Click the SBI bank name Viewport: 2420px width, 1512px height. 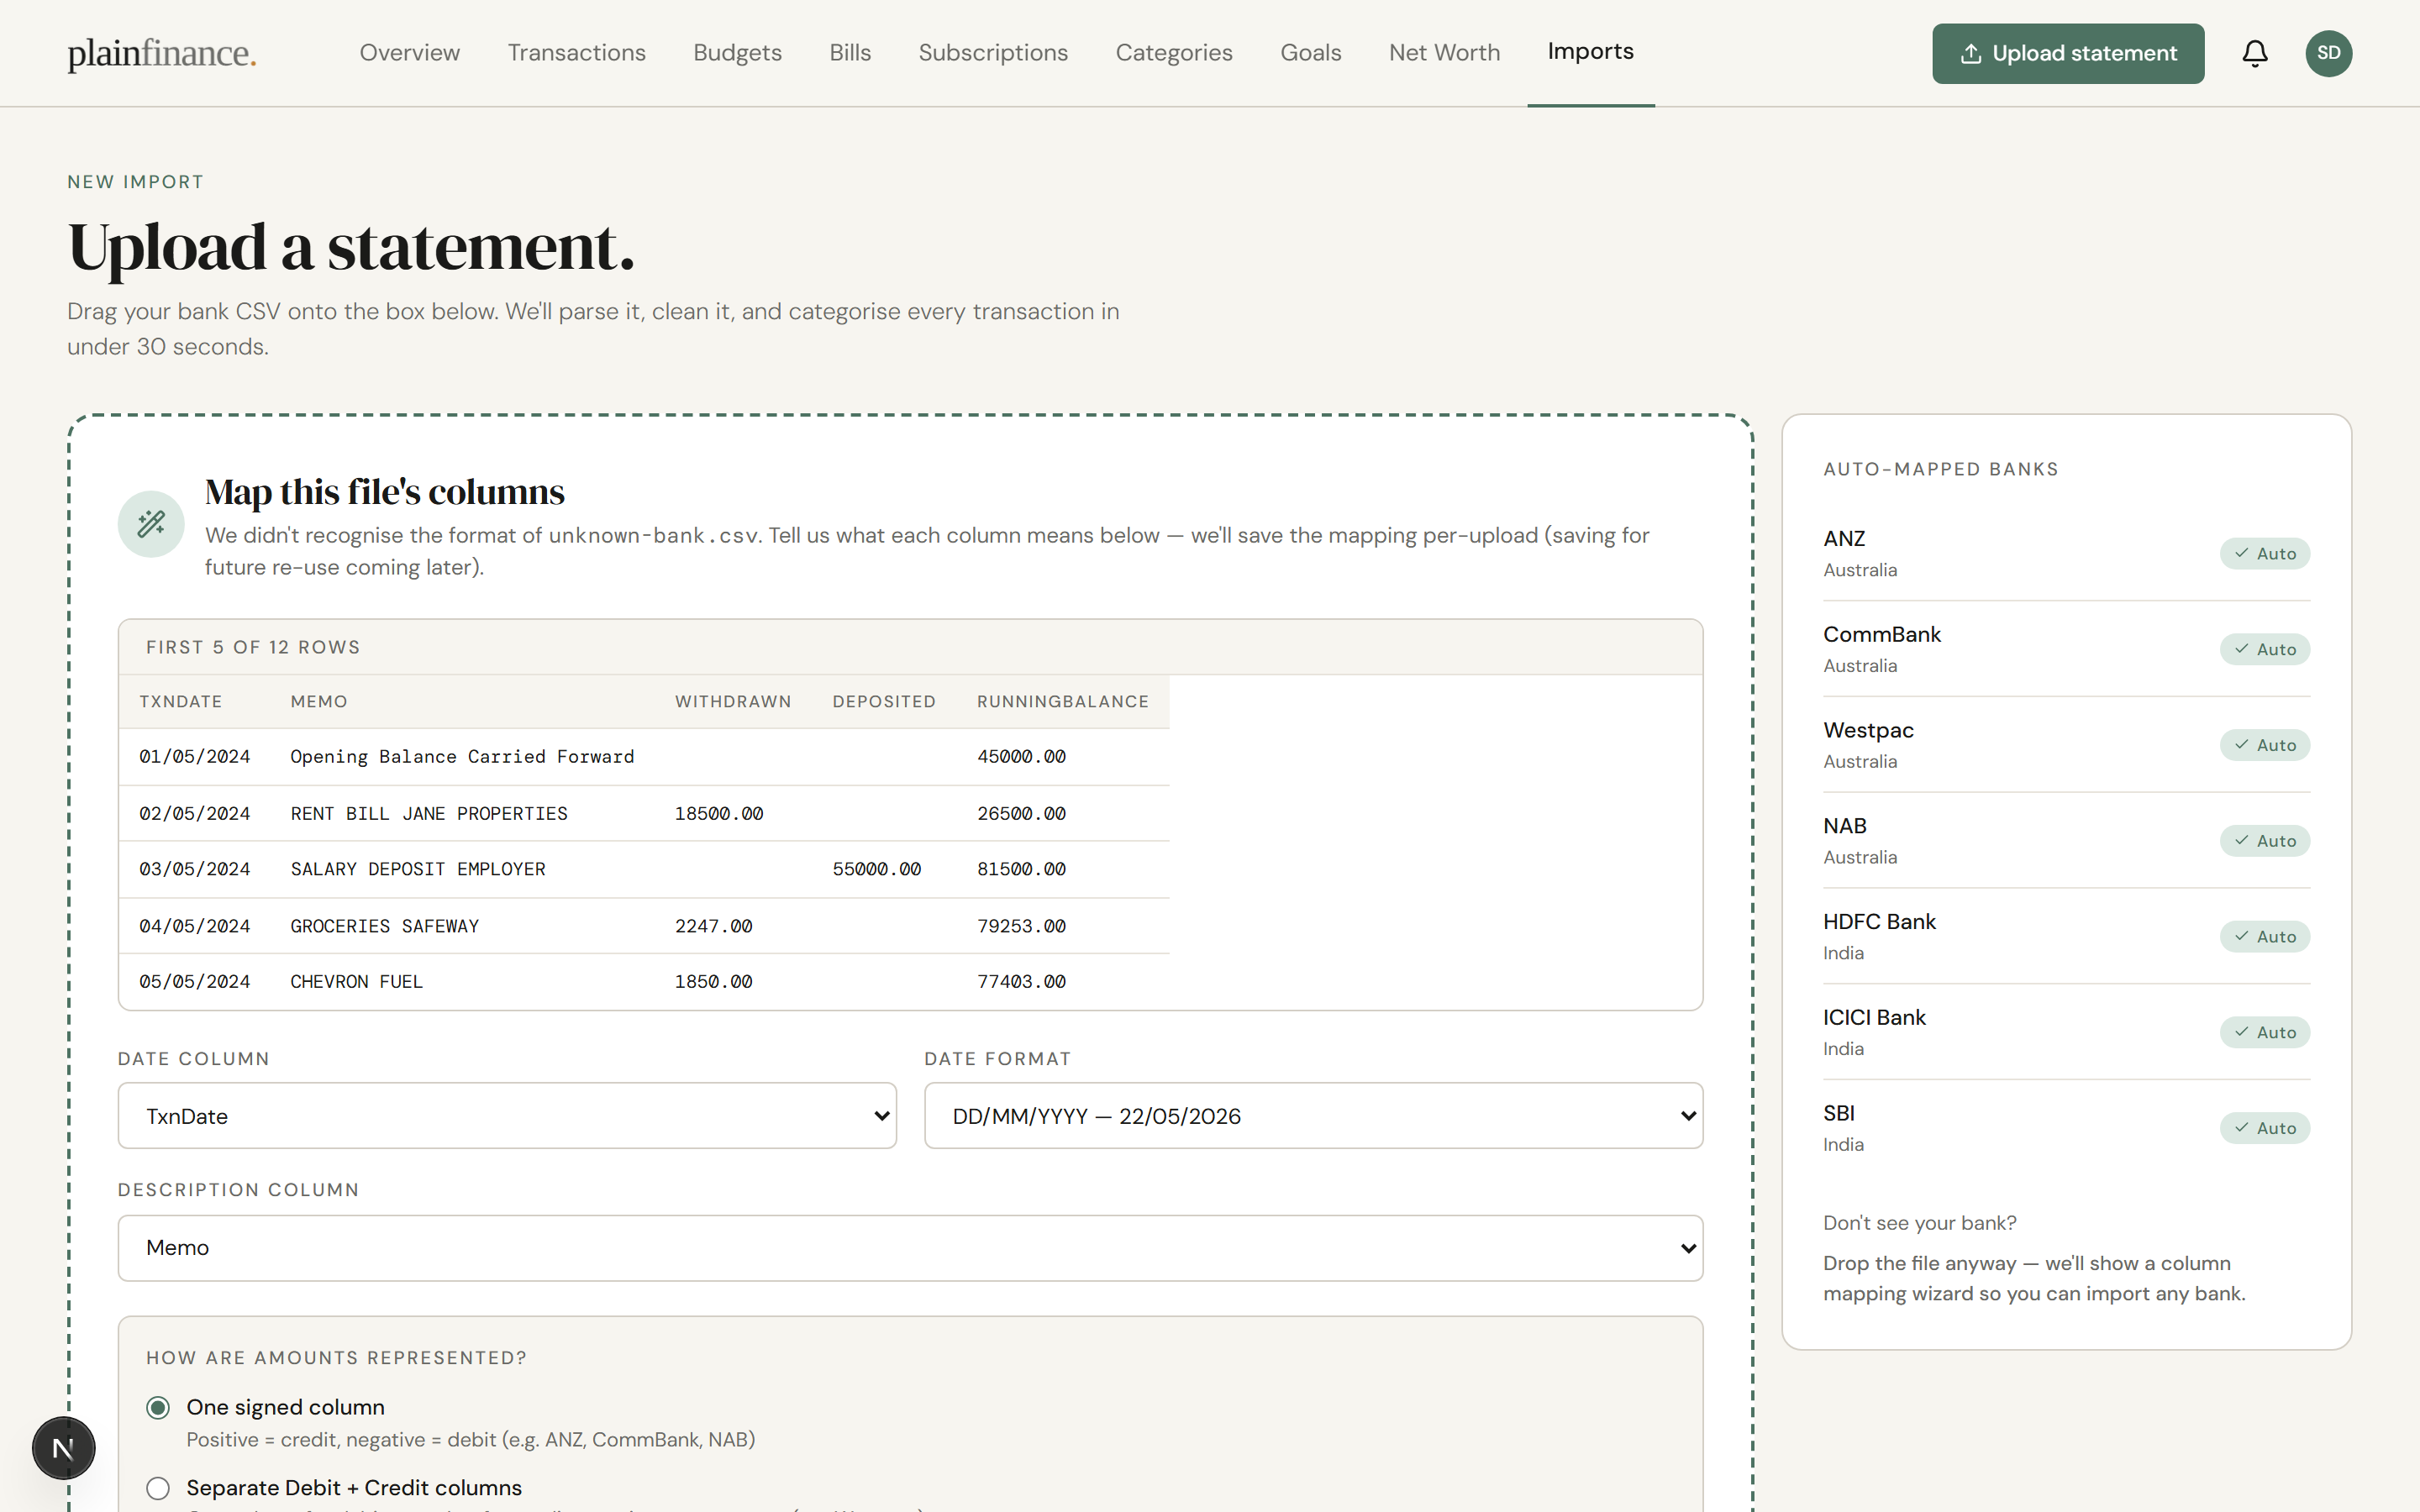tap(1839, 1114)
